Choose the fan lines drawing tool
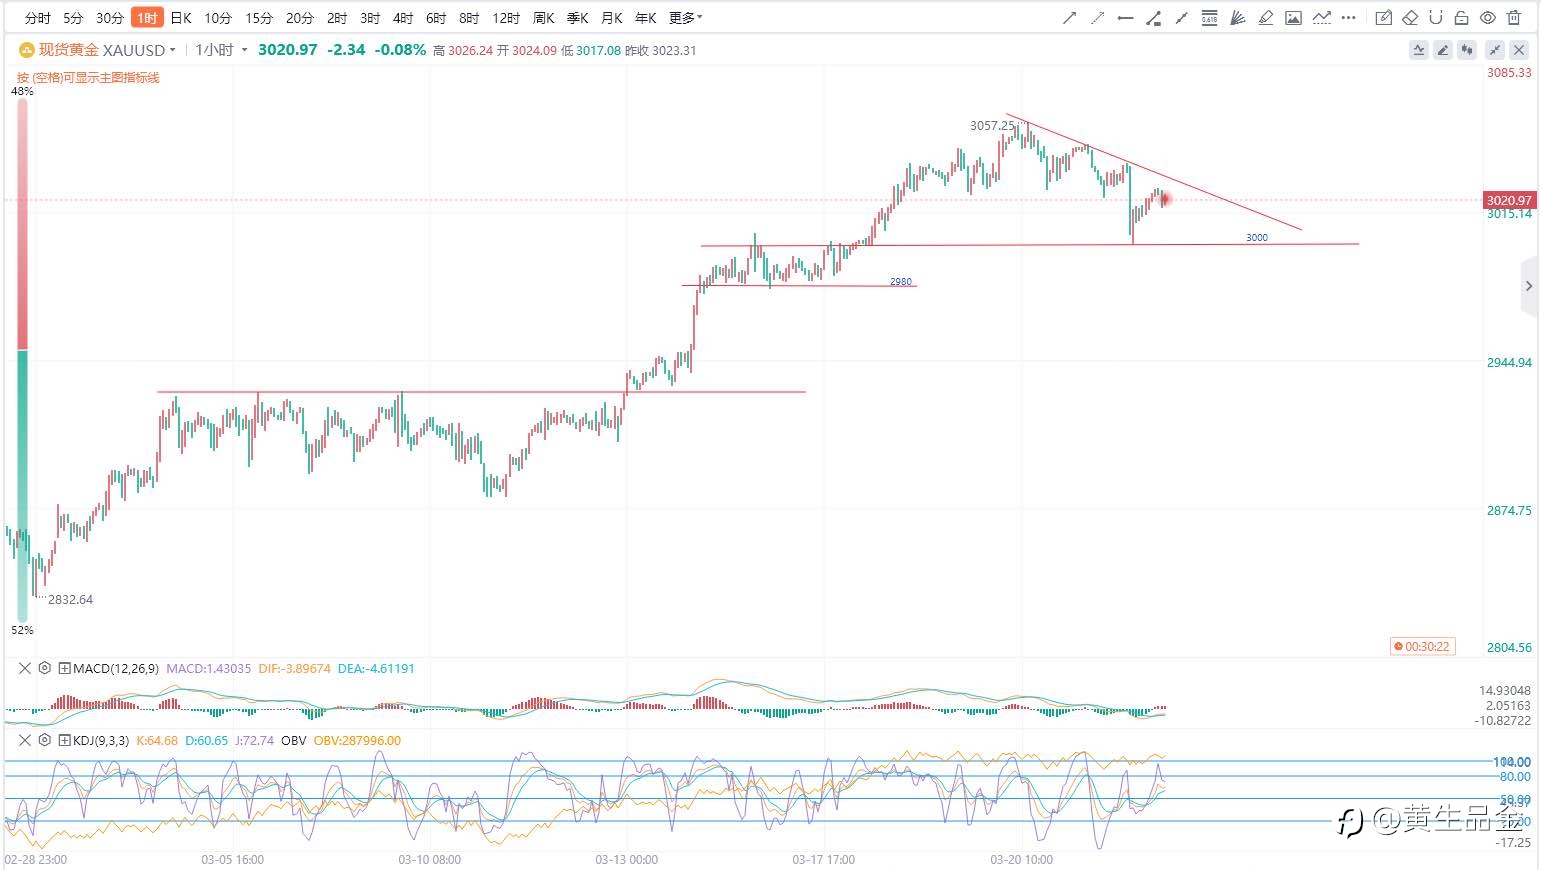This screenshot has width=1541, height=870. (x=1237, y=18)
